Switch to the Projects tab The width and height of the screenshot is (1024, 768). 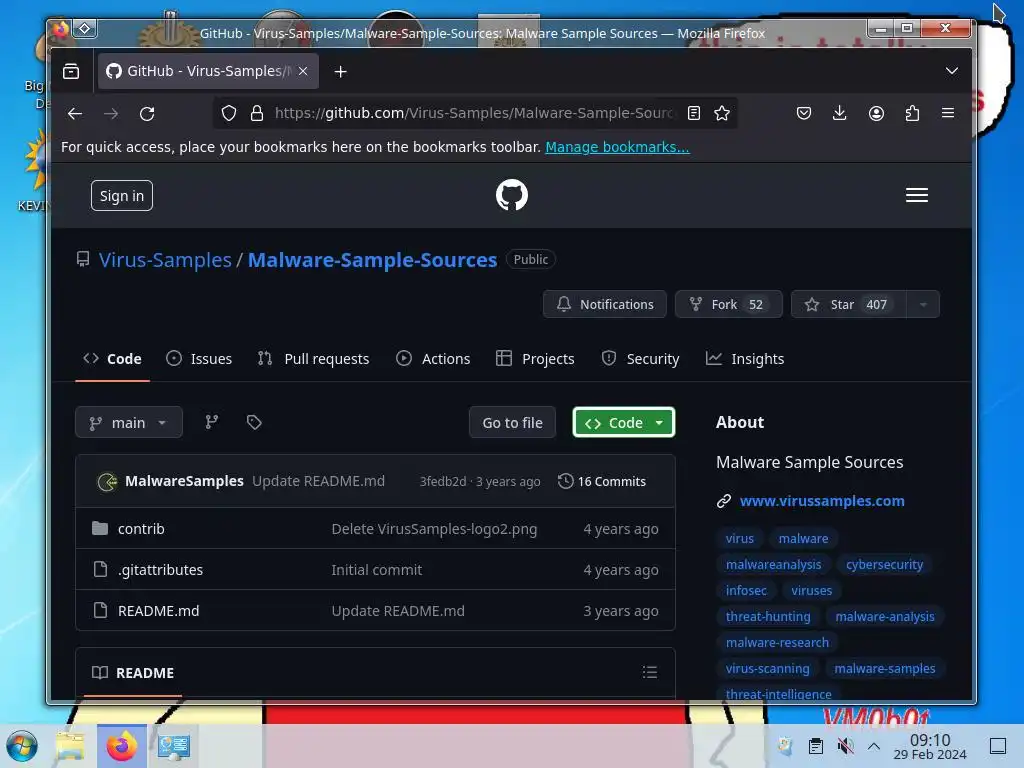coord(536,359)
